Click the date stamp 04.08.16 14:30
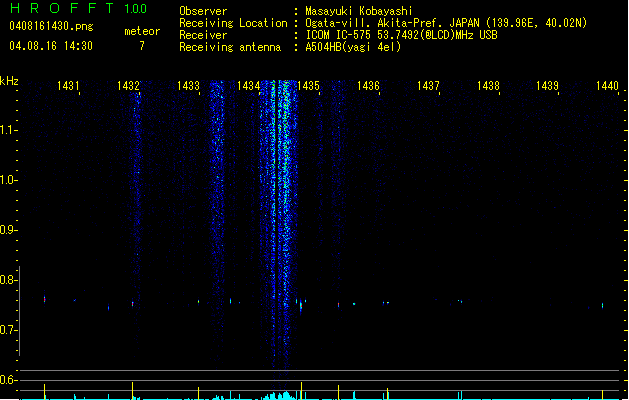629x400 pixels. coord(51,46)
